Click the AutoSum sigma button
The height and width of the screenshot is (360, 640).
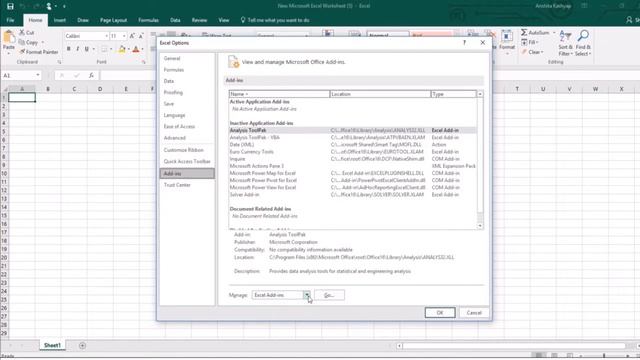[x=535, y=33]
